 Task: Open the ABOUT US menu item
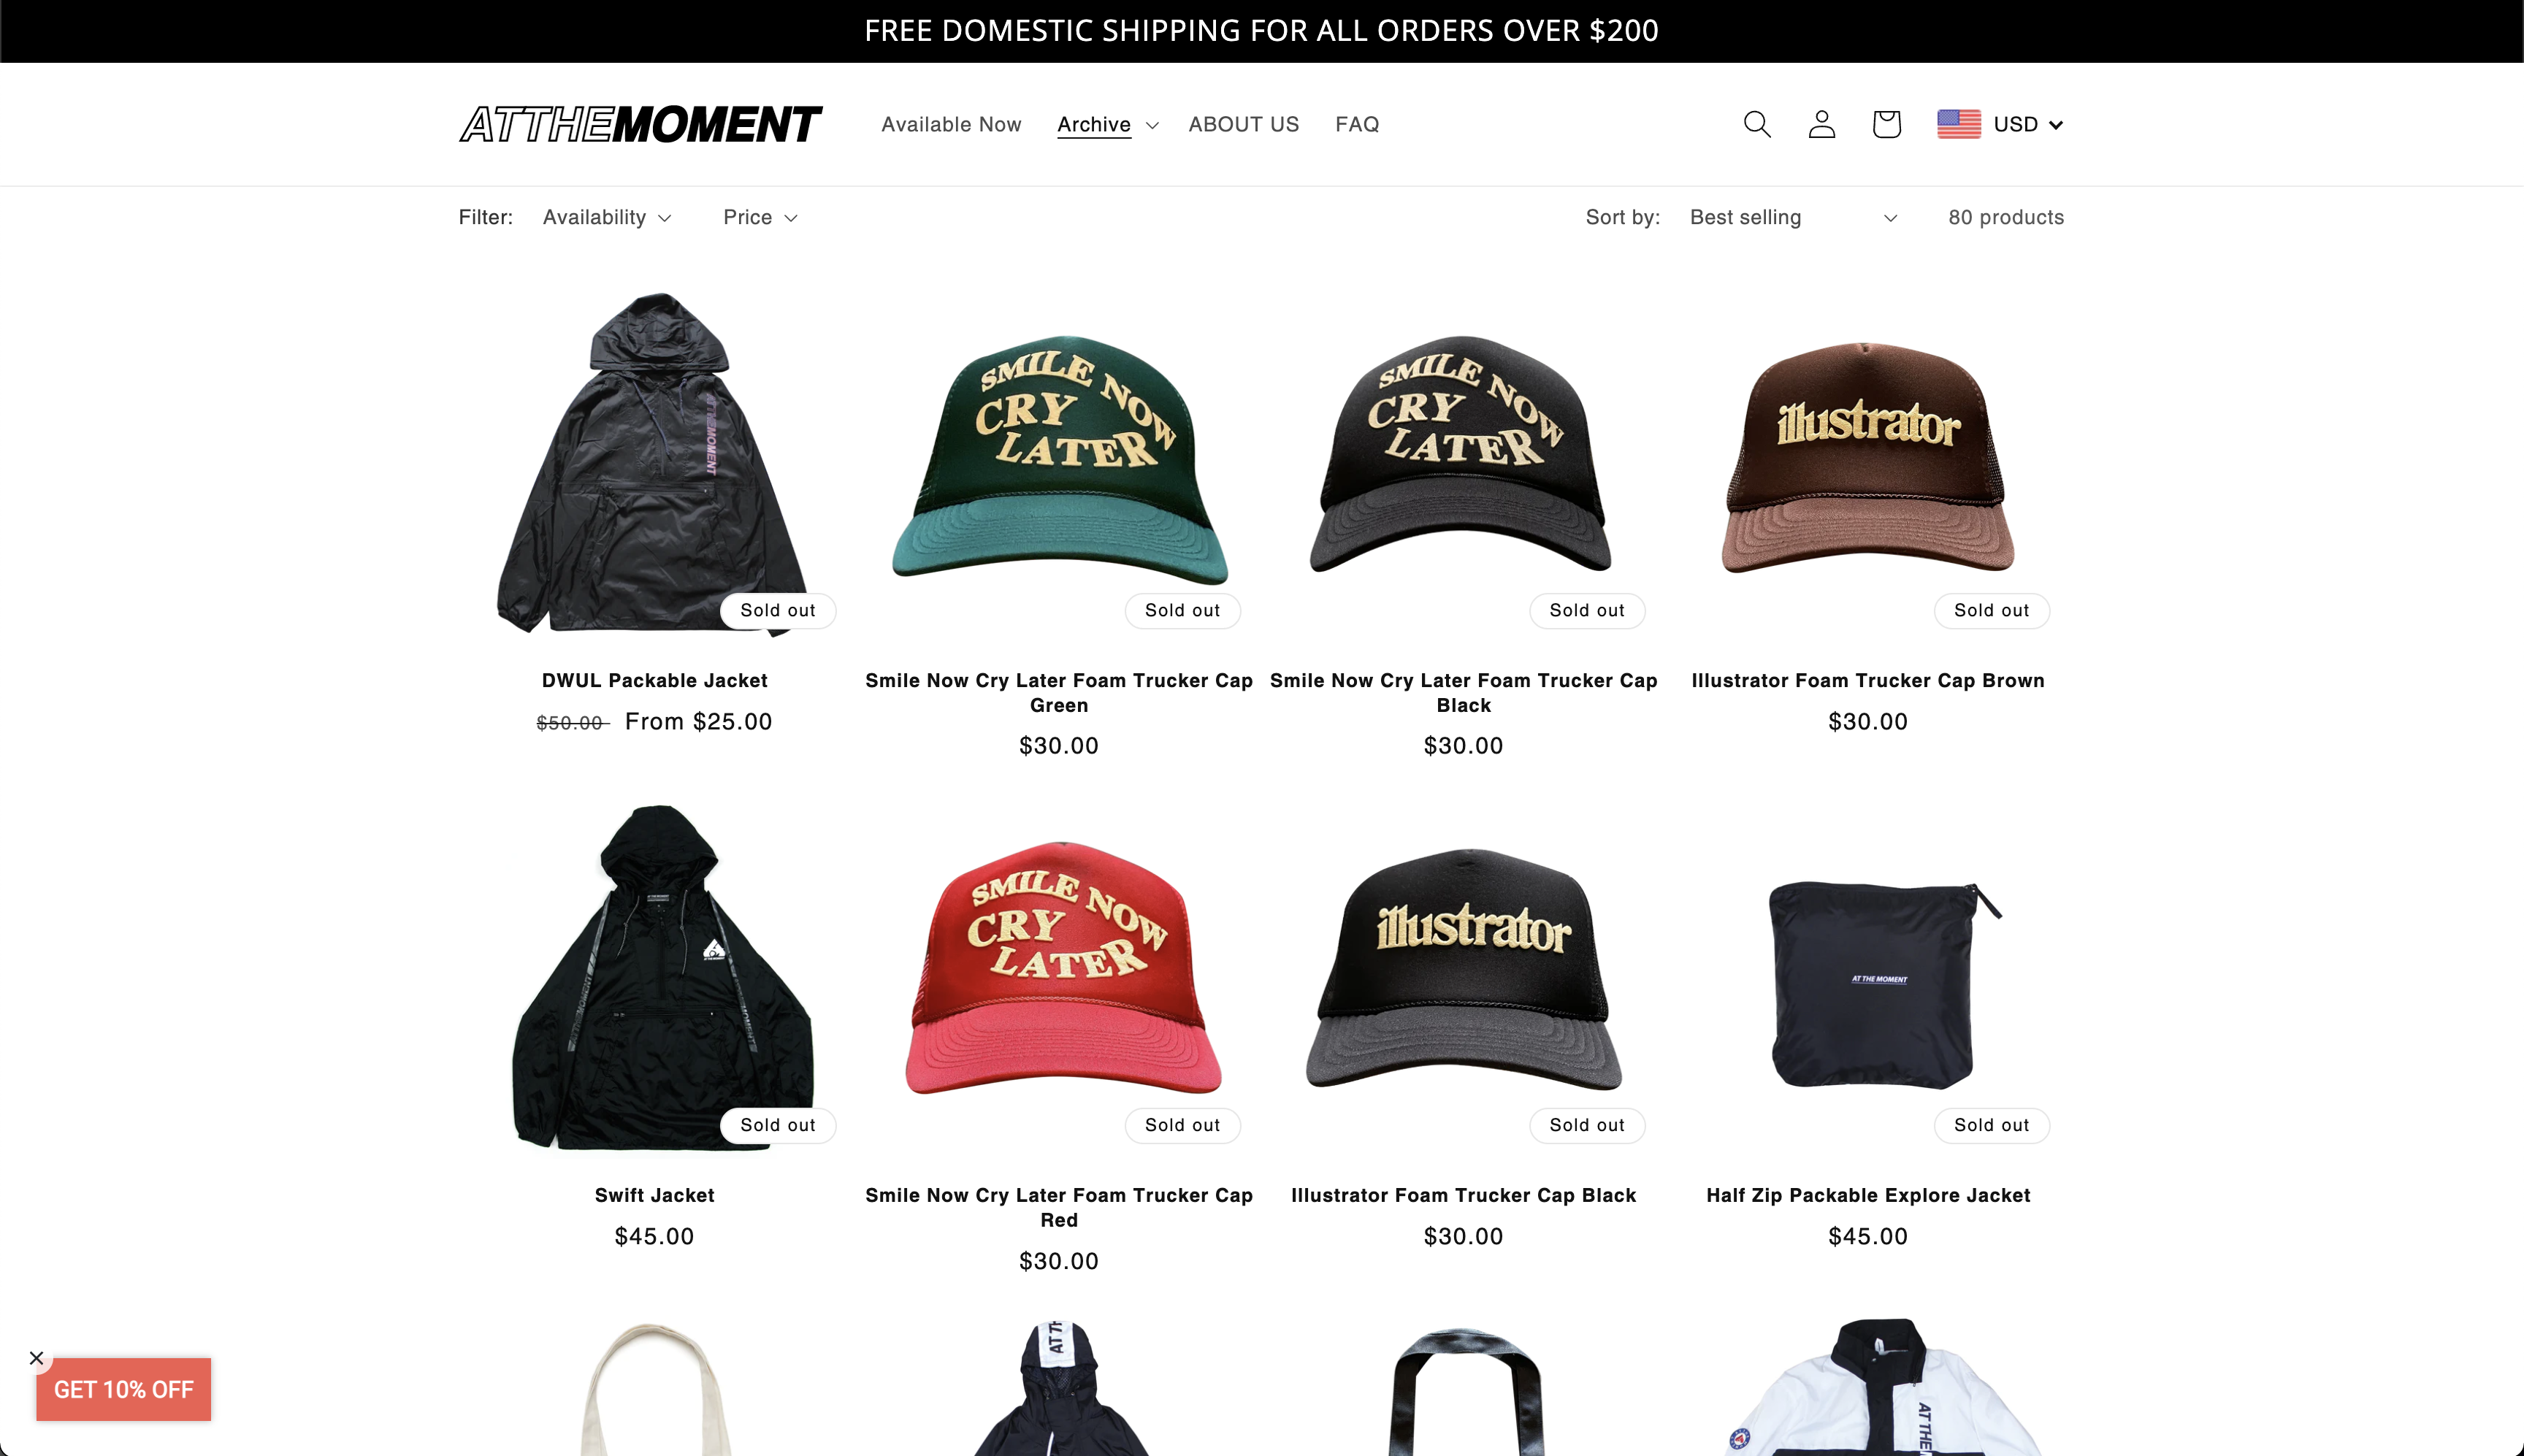click(1243, 124)
